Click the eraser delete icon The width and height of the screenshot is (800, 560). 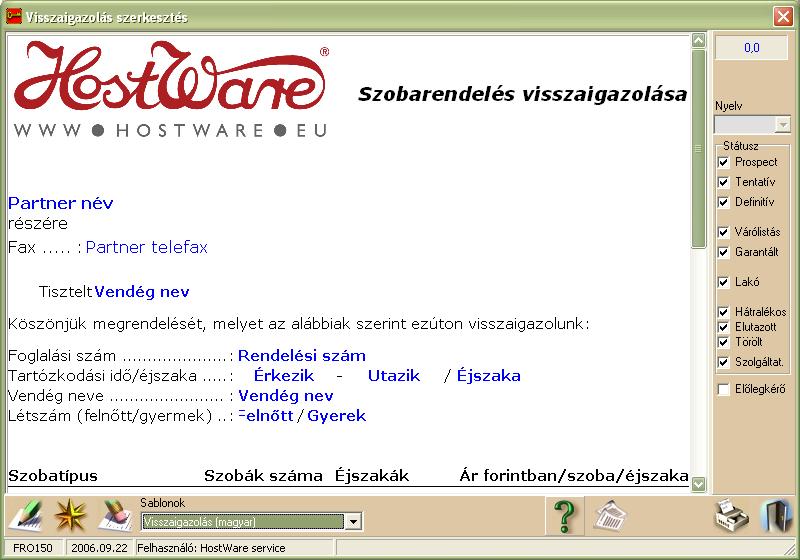point(117,516)
